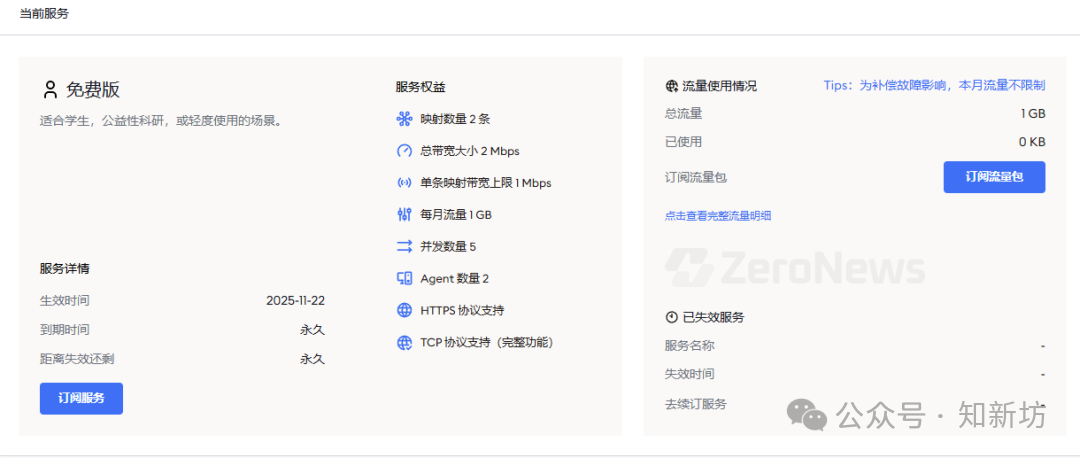Click the sliders icon for 每月流量
Viewport: 1080px width, 458px height.
click(x=404, y=215)
